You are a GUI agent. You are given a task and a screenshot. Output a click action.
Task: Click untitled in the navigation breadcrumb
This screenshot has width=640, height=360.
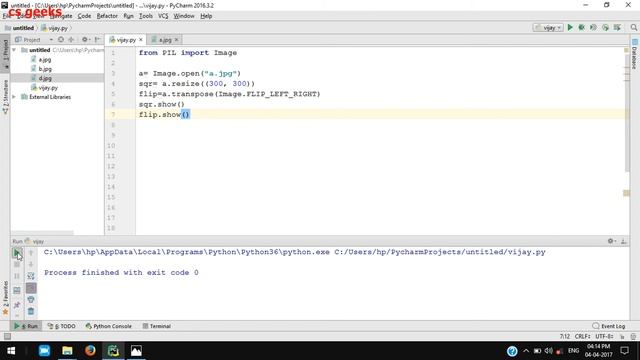(20, 28)
